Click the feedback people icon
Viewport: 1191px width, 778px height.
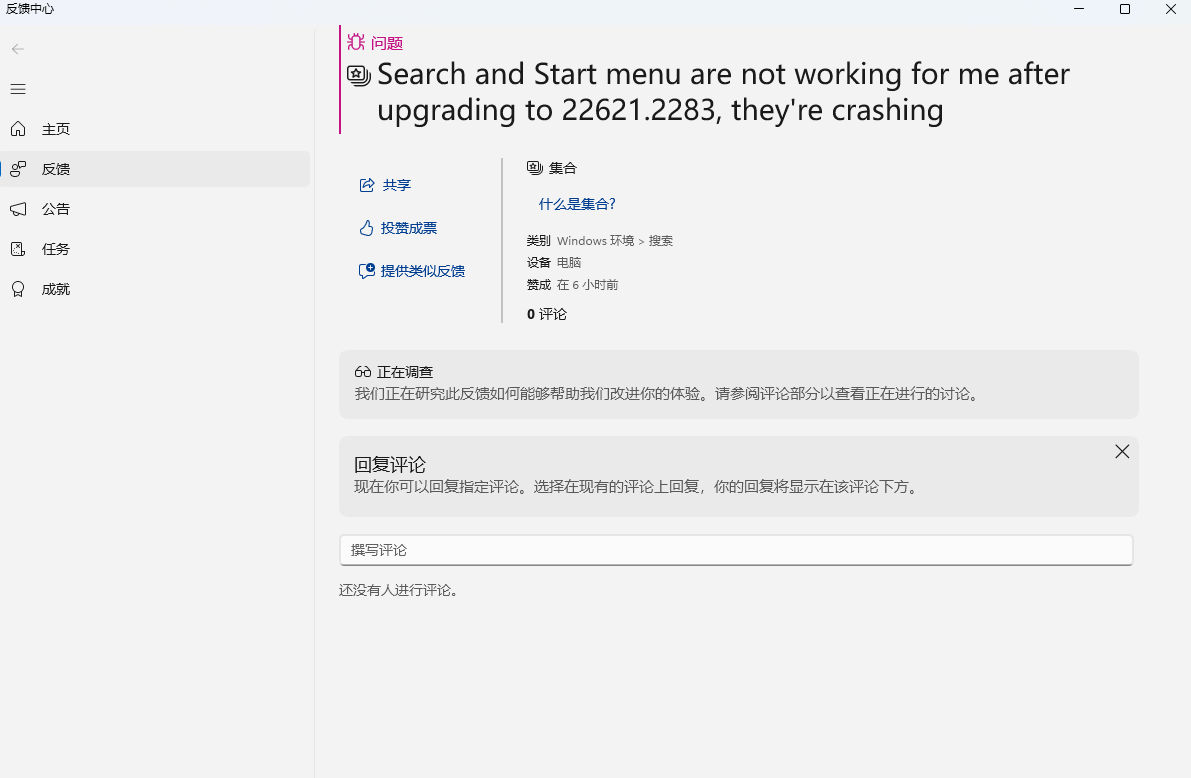pos(18,169)
